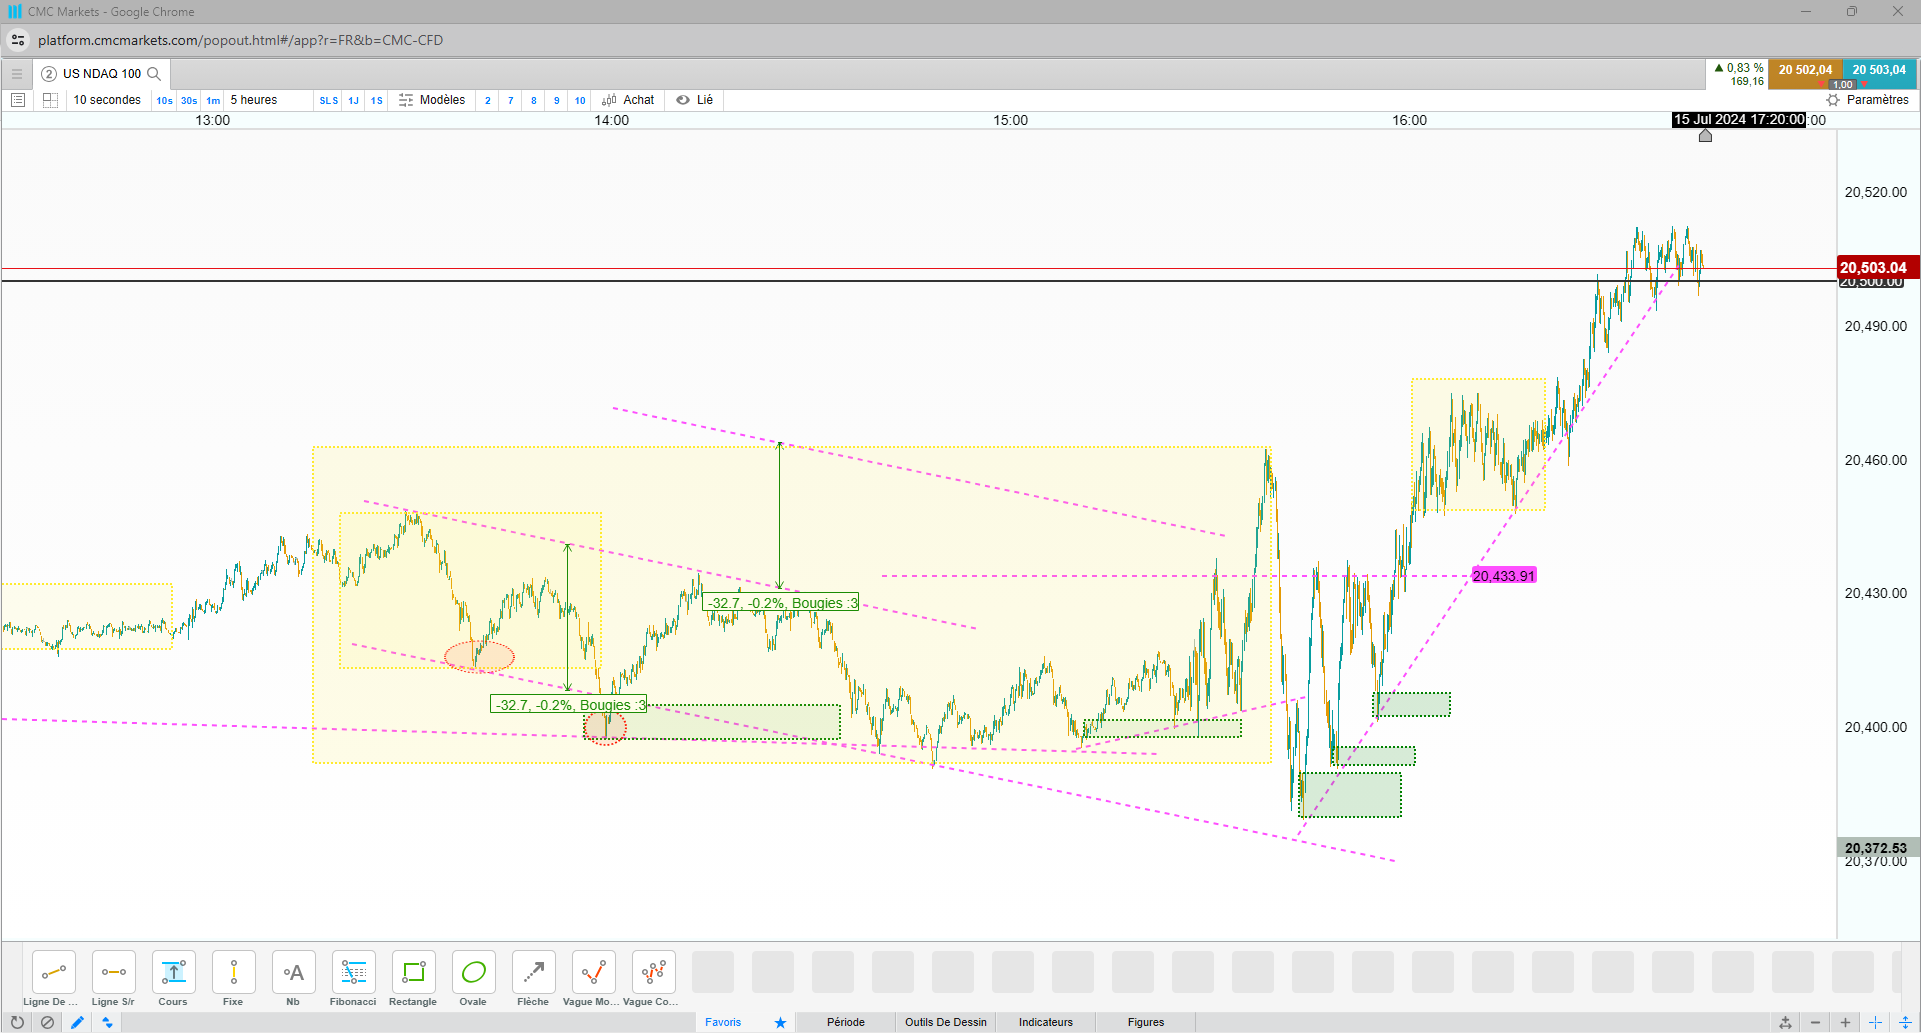1921x1033 pixels.
Task: Toggle the Lié linked eye option
Action: [694, 100]
